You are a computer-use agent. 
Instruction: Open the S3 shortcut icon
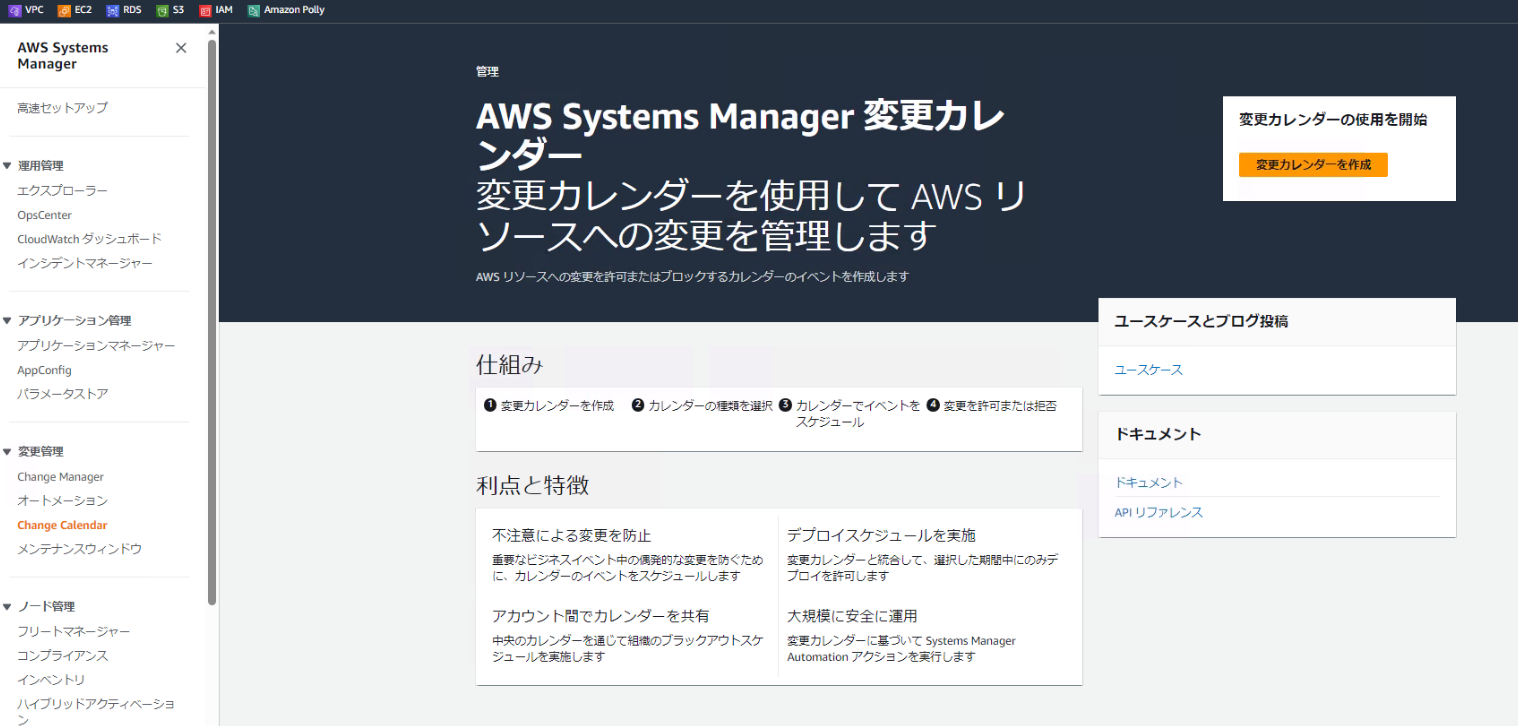pyautogui.click(x=162, y=10)
